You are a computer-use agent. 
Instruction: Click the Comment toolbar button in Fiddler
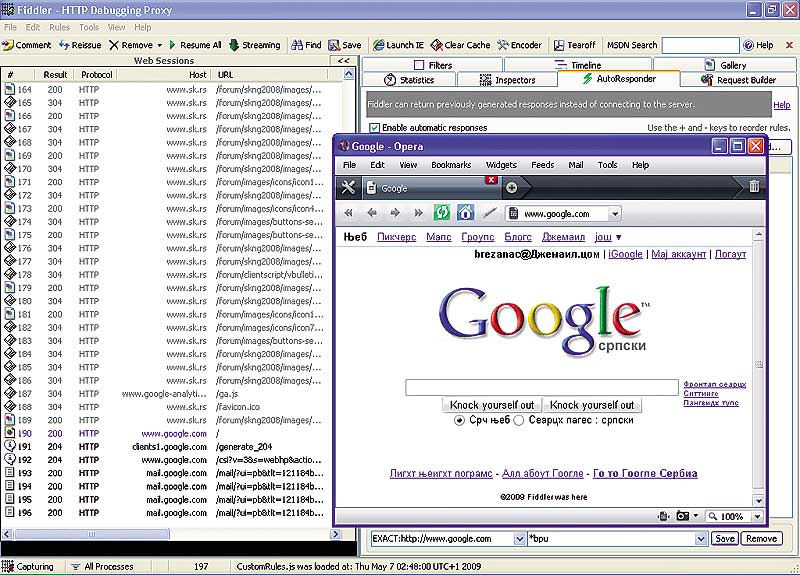point(27,45)
